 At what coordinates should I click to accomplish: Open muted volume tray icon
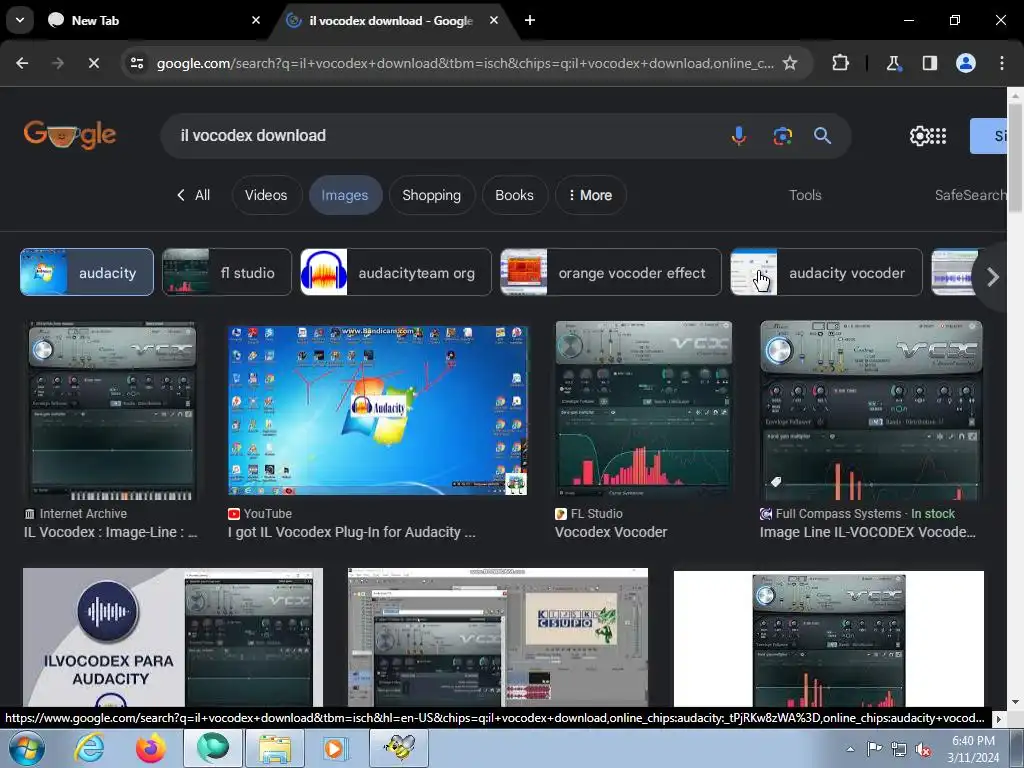pyautogui.click(x=923, y=749)
